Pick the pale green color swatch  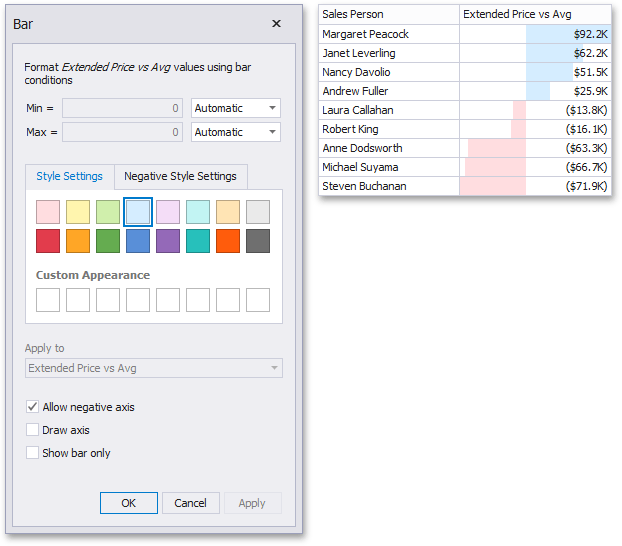click(x=108, y=212)
